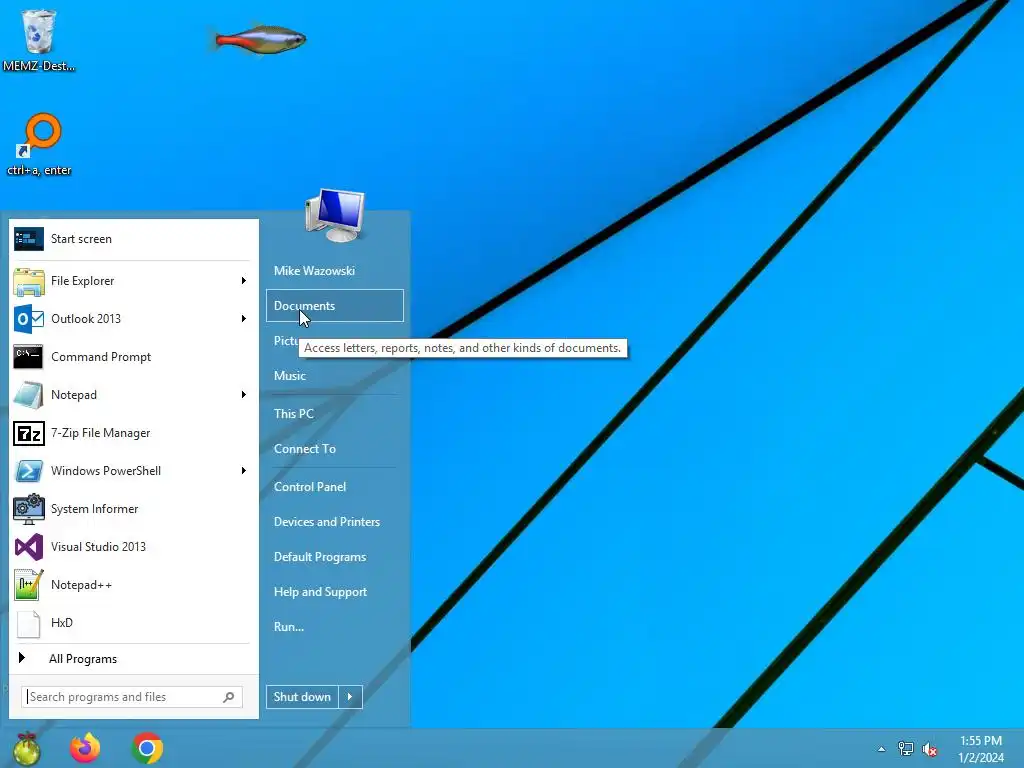Image resolution: width=1024 pixels, height=768 pixels.
Task: Click the Shut down button
Action: click(x=302, y=697)
